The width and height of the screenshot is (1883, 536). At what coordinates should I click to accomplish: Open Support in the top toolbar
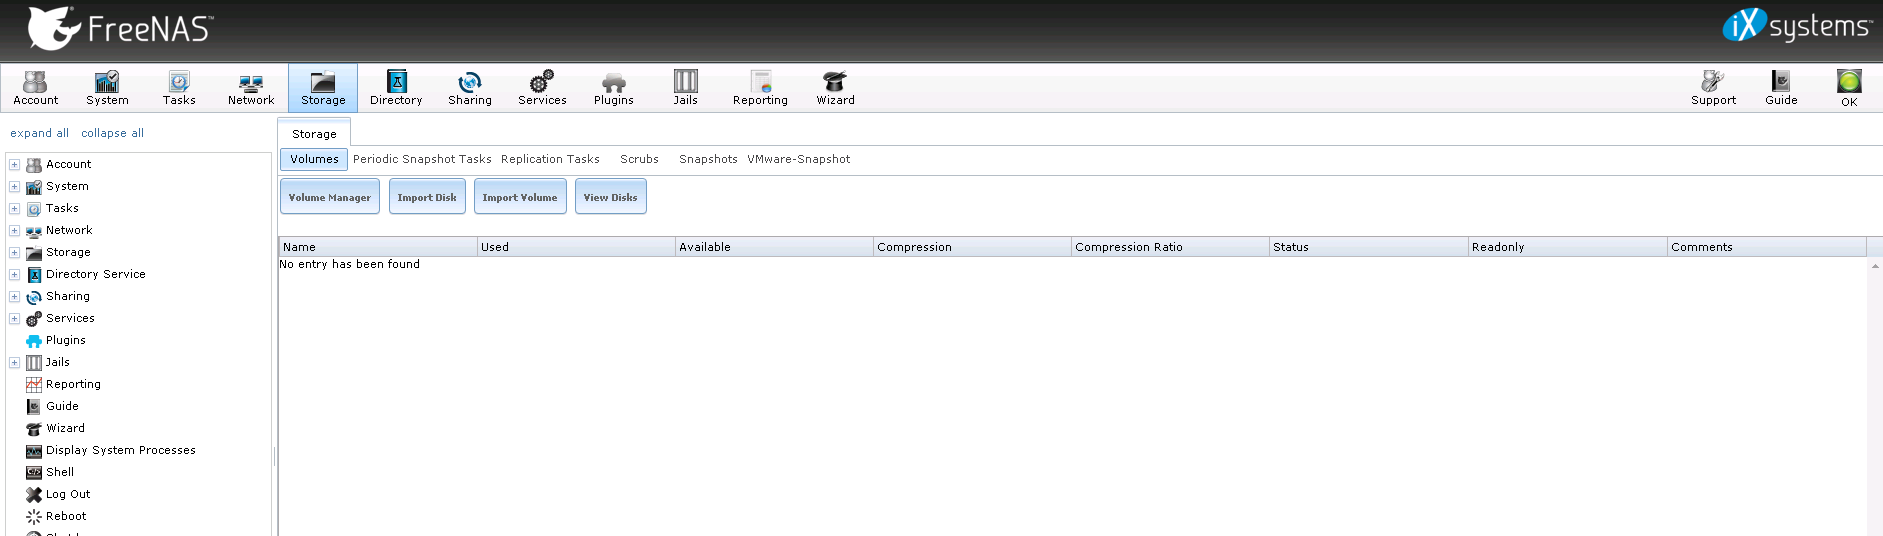click(x=1713, y=88)
